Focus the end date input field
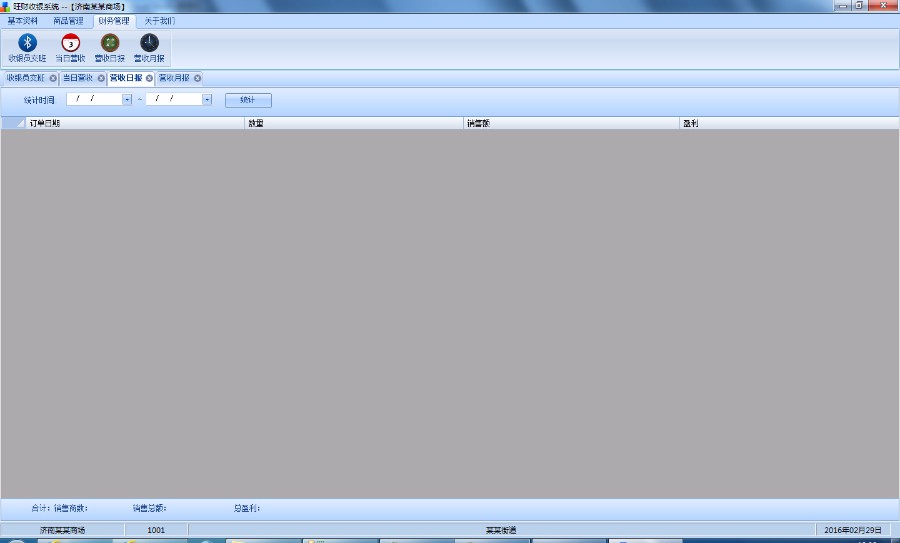The width and height of the screenshot is (900, 543). pyautogui.click(x=174, y=99)
